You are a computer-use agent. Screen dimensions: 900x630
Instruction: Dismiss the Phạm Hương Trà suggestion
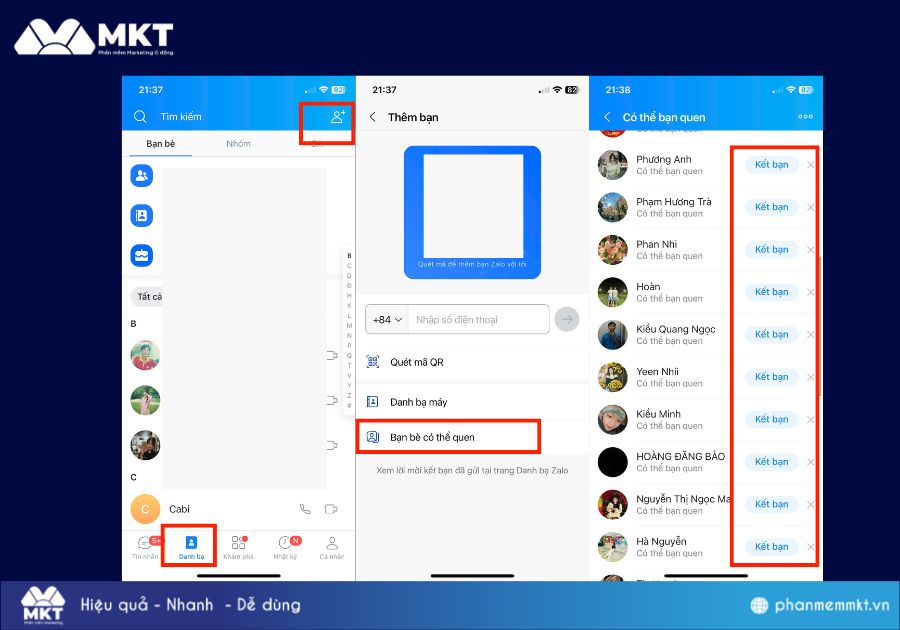tap(810, 207)
